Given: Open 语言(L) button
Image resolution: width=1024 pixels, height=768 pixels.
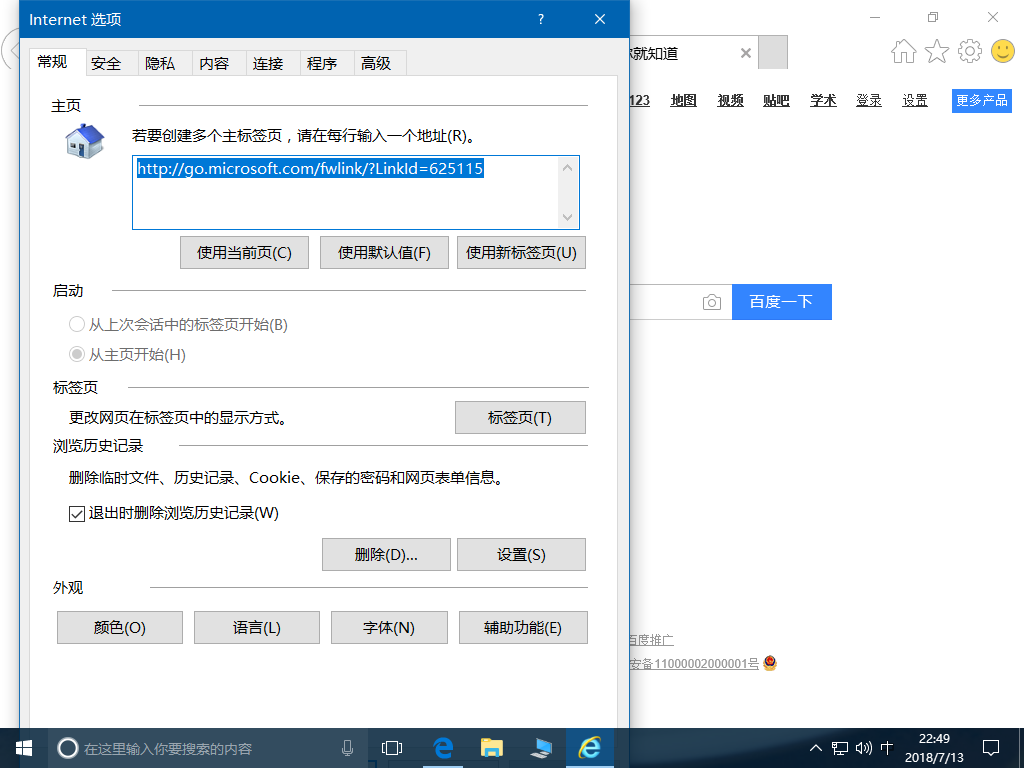Looking at the screenshot, I should 257,628.
